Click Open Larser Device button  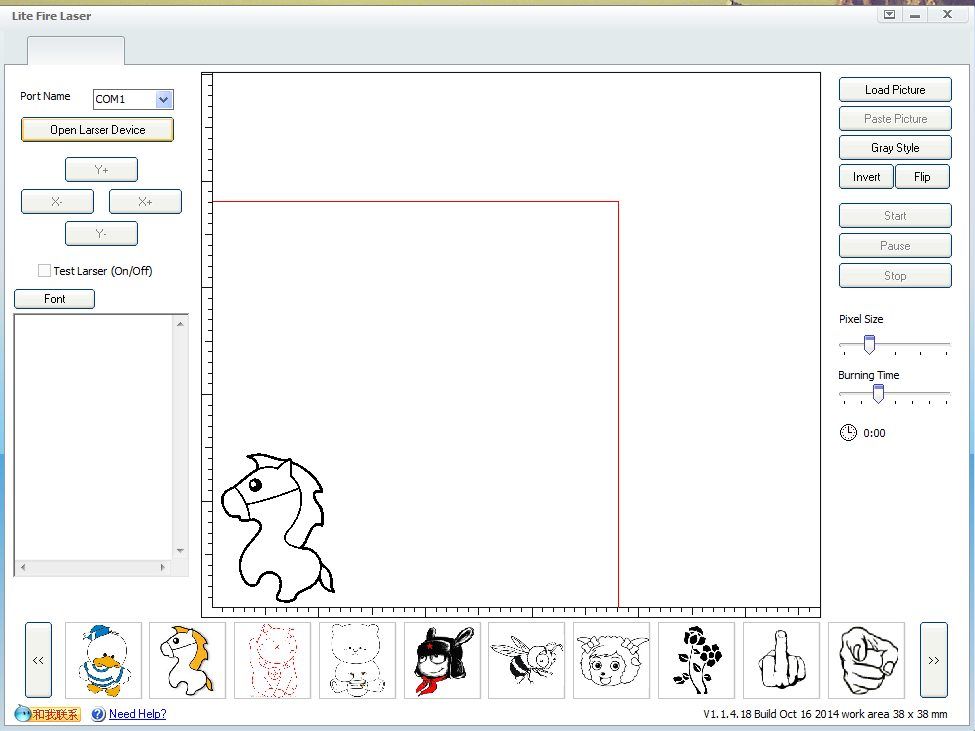[98, 129]
